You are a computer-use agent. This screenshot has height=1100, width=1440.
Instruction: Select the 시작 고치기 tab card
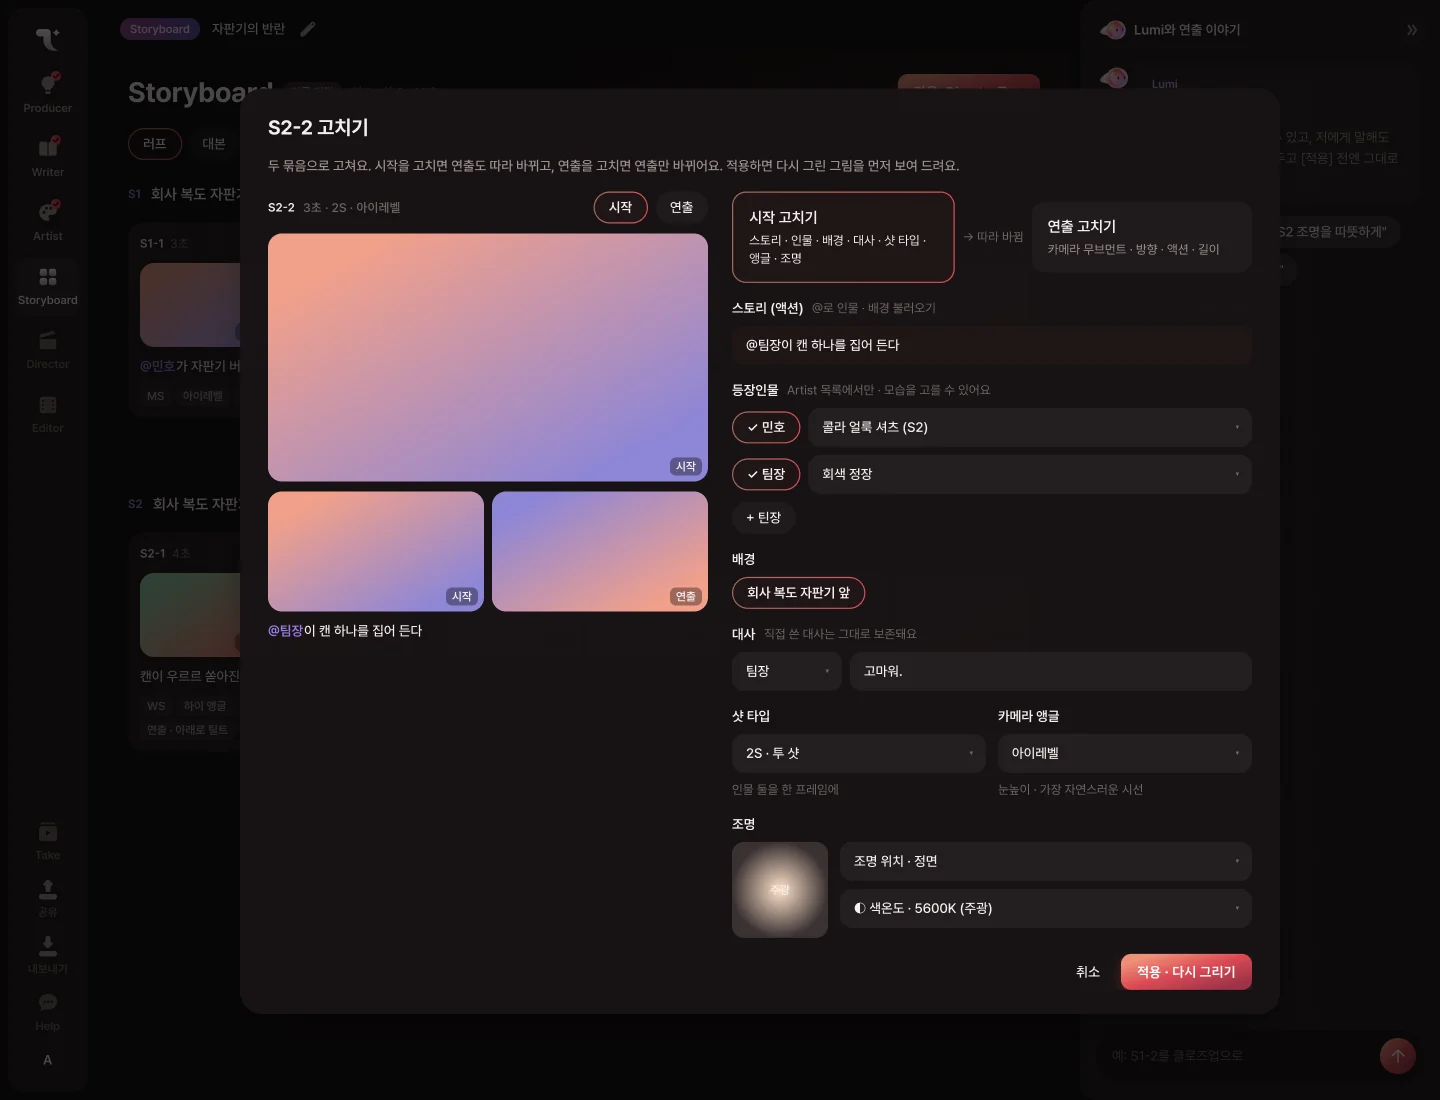click(843, 237)
